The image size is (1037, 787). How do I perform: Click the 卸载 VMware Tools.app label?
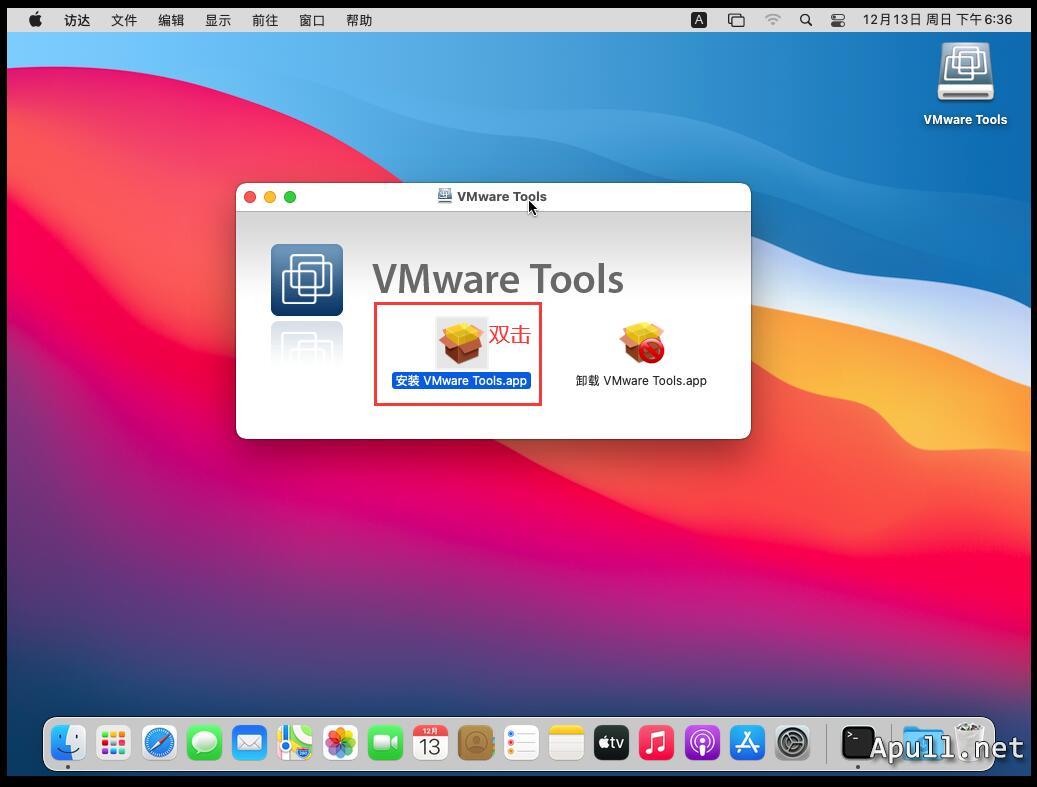click(x=641, y=380)
